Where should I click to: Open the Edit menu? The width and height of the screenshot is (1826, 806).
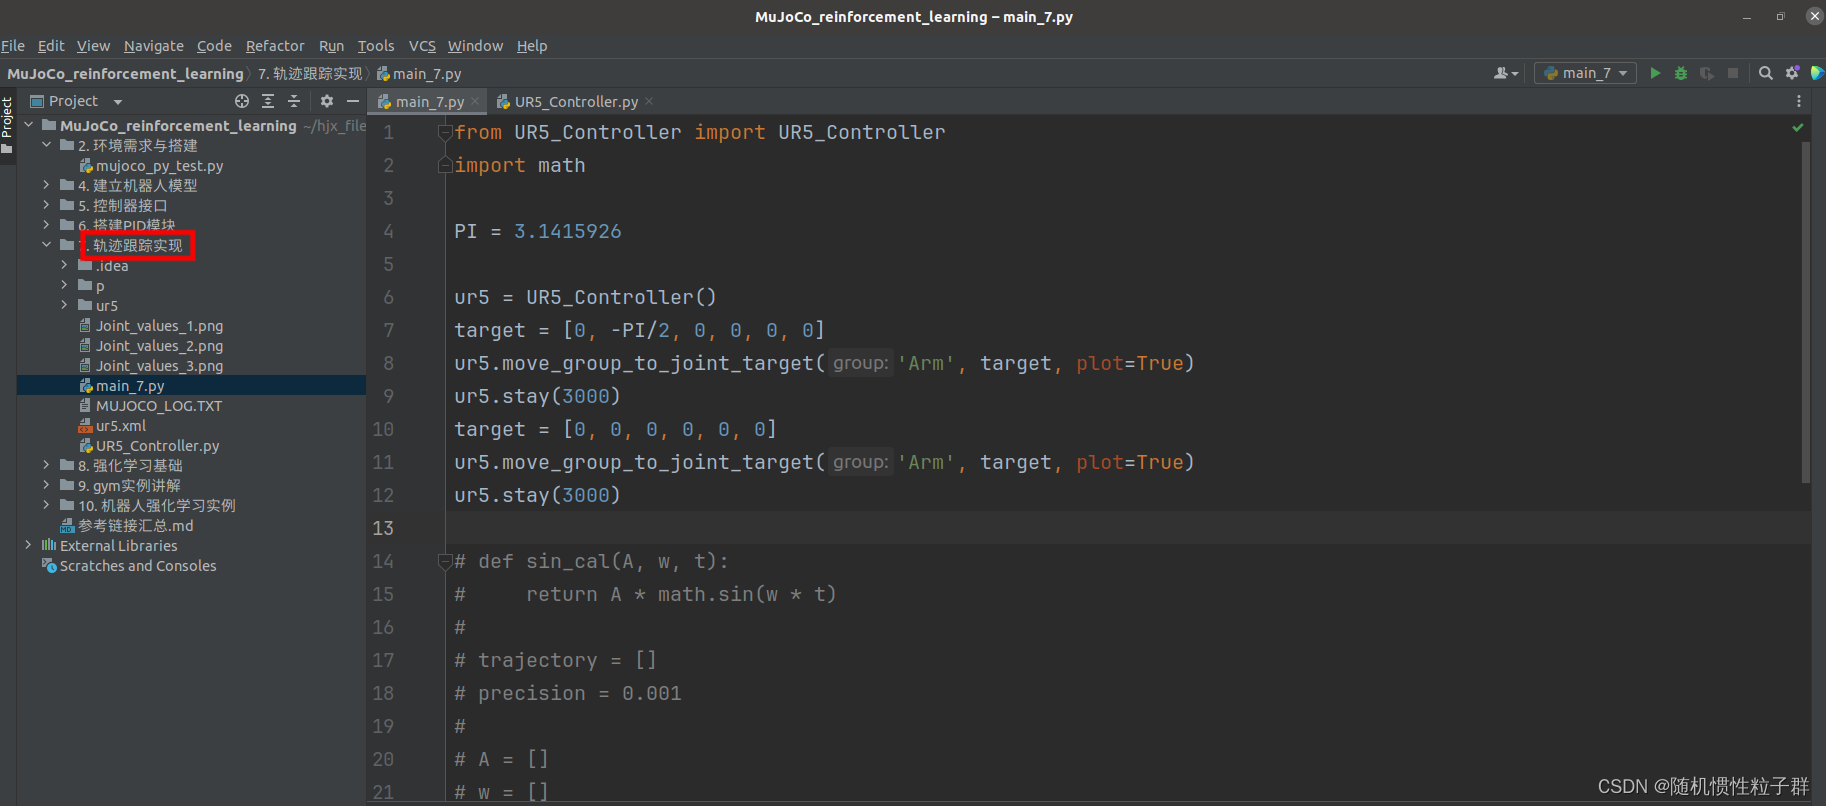pos(51,46)
